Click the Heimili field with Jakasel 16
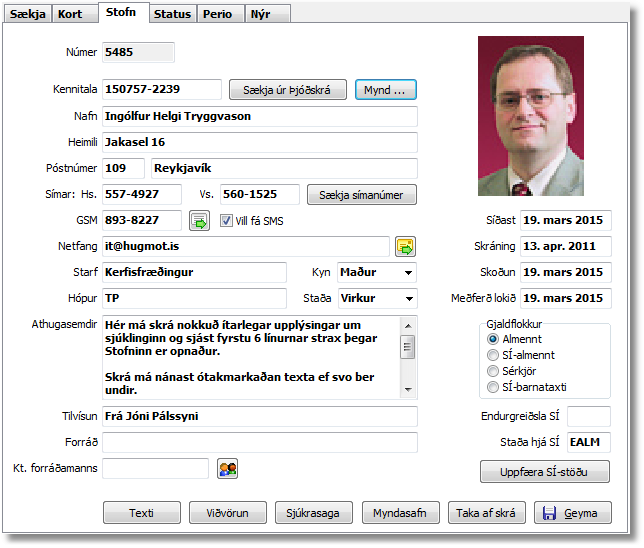This screenshot has height=548, width=644. point(260,143)
